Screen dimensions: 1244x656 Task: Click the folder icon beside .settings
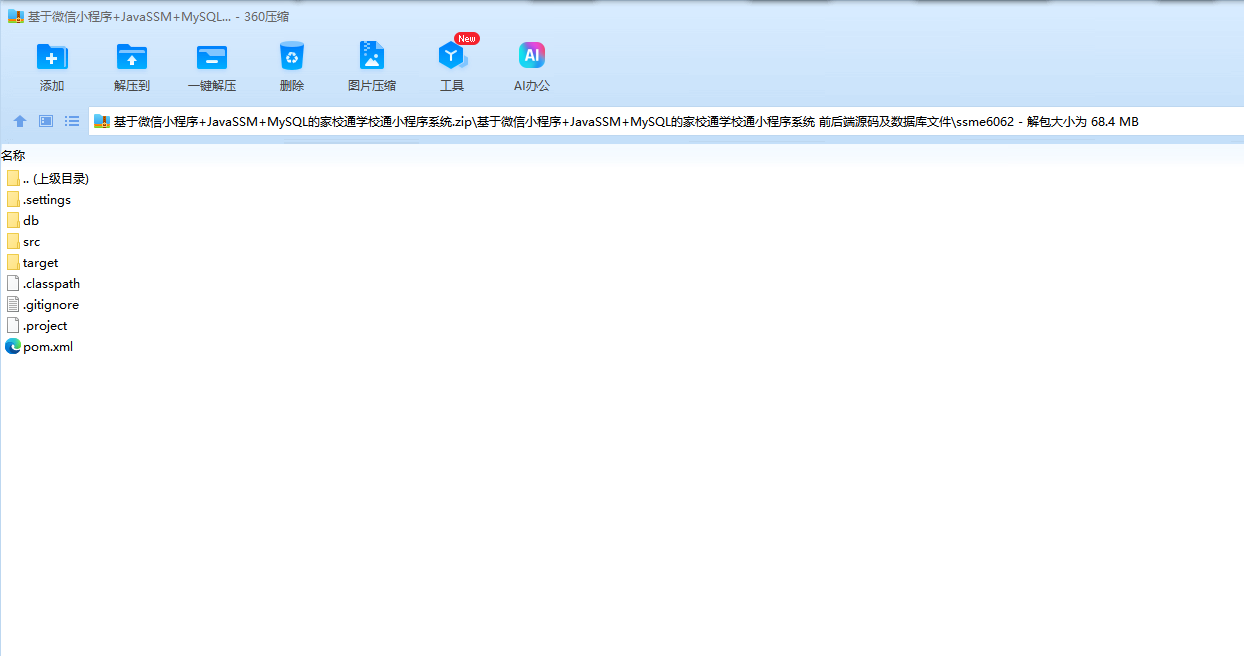[13, 199]
